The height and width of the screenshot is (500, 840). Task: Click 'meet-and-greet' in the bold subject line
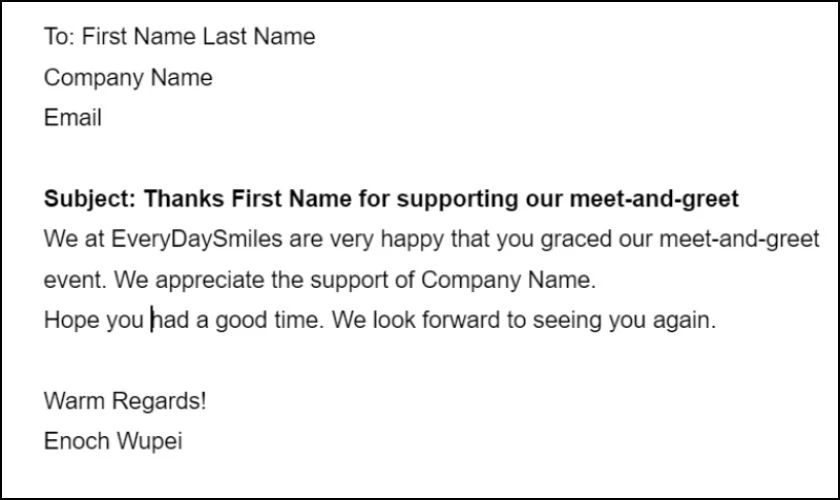pyautogui.click(x=654, y=199)
